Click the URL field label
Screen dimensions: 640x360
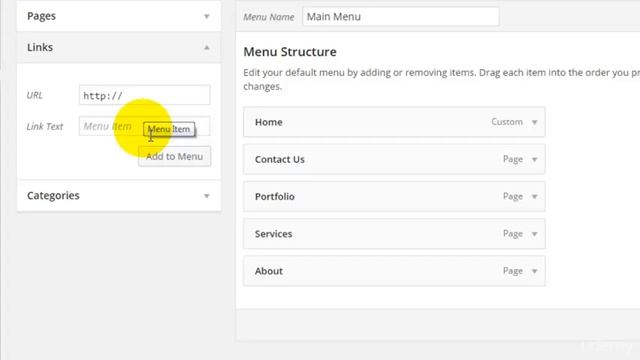[x=34, y=95]
